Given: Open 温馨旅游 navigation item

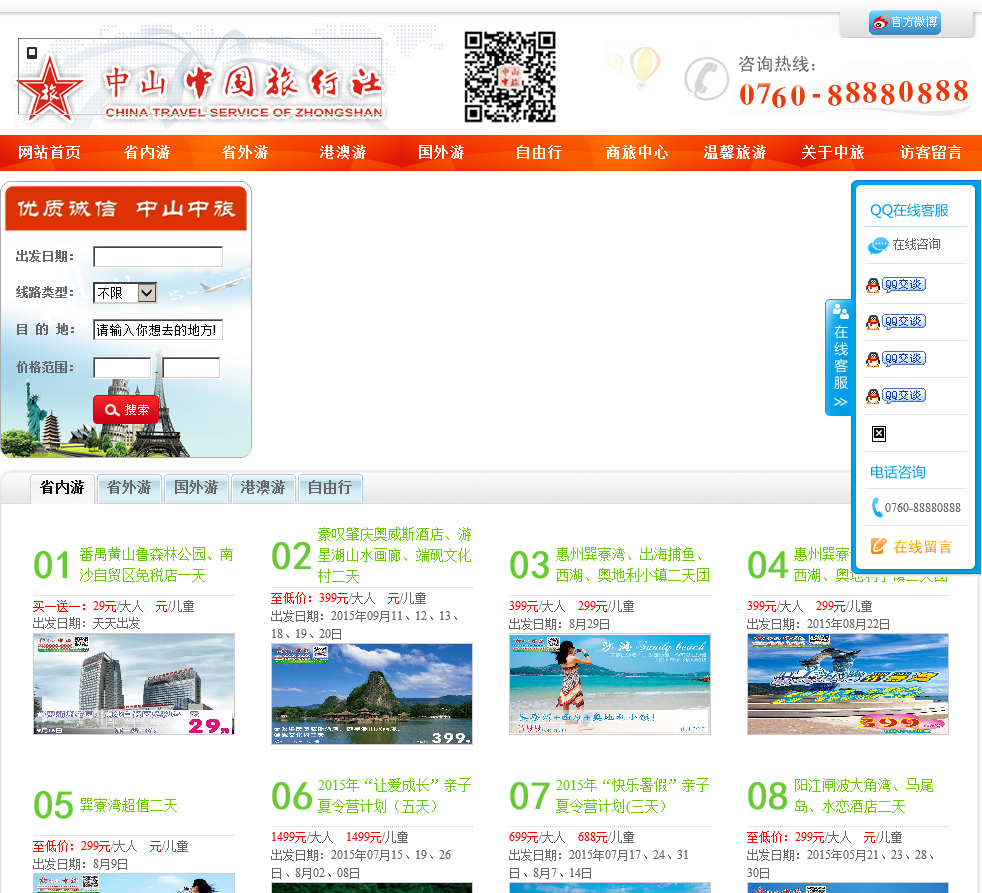Looking at the screenshot, I should [x=735, y=152].
